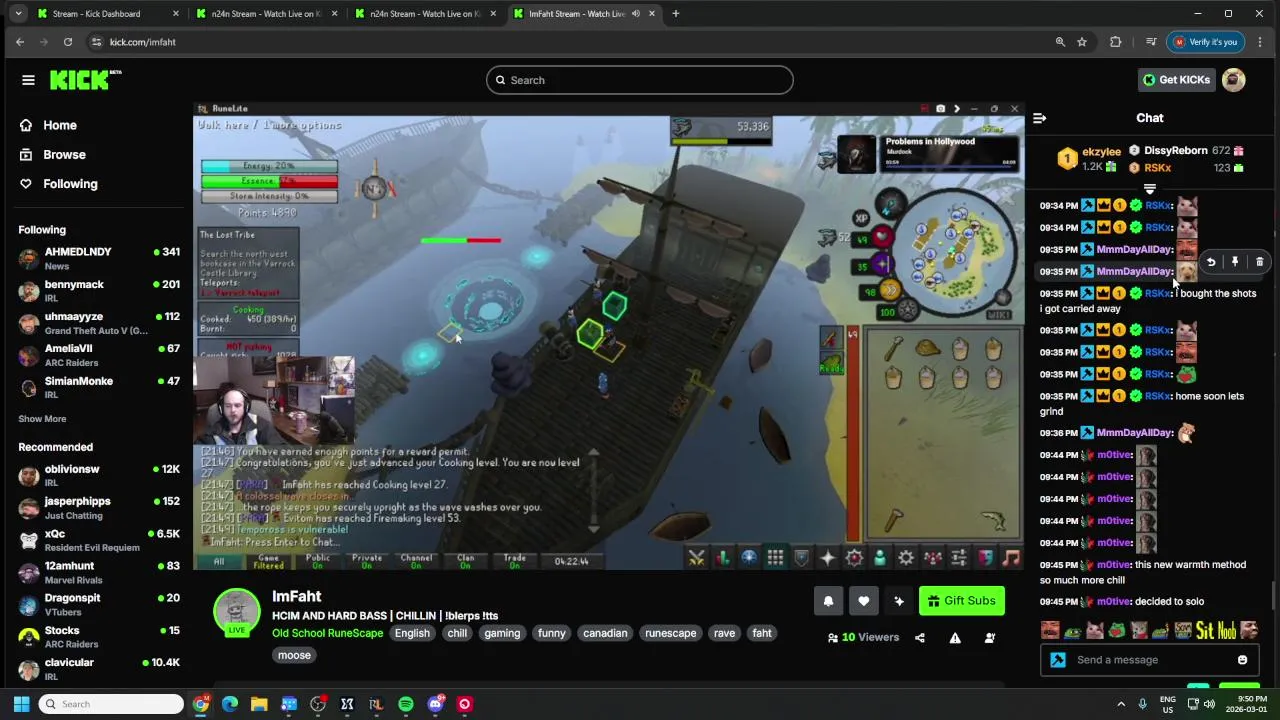Toggle stream notifications bell
Viewport: 1280px width, 720px height.
pyautogui.click(x=828, y=601)
